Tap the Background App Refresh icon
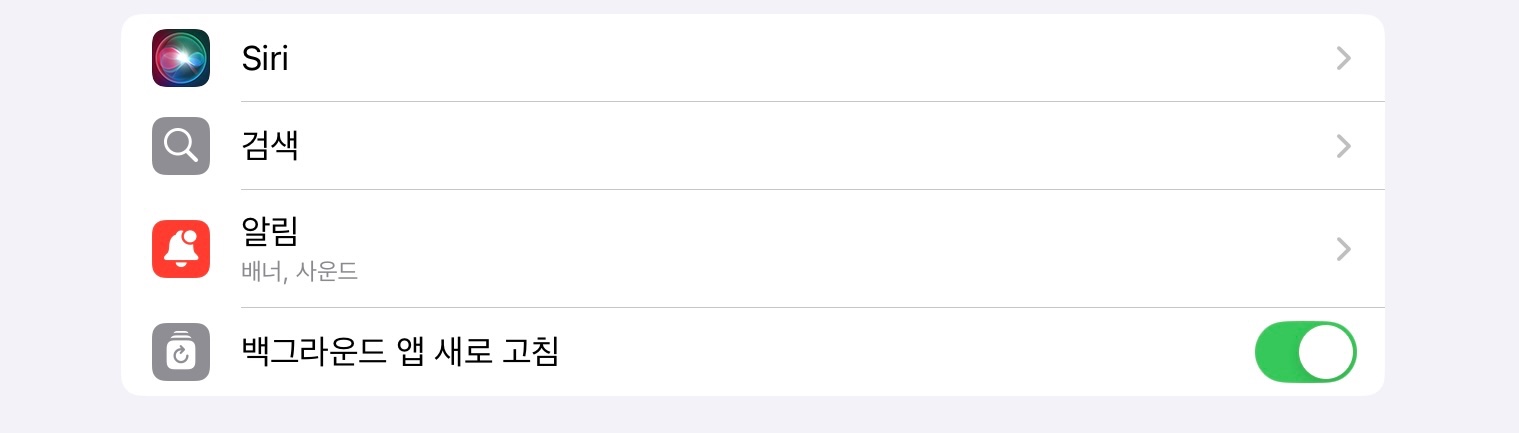Image resolution: width=1519 pixels, height=433 pixels. point(181,352)
